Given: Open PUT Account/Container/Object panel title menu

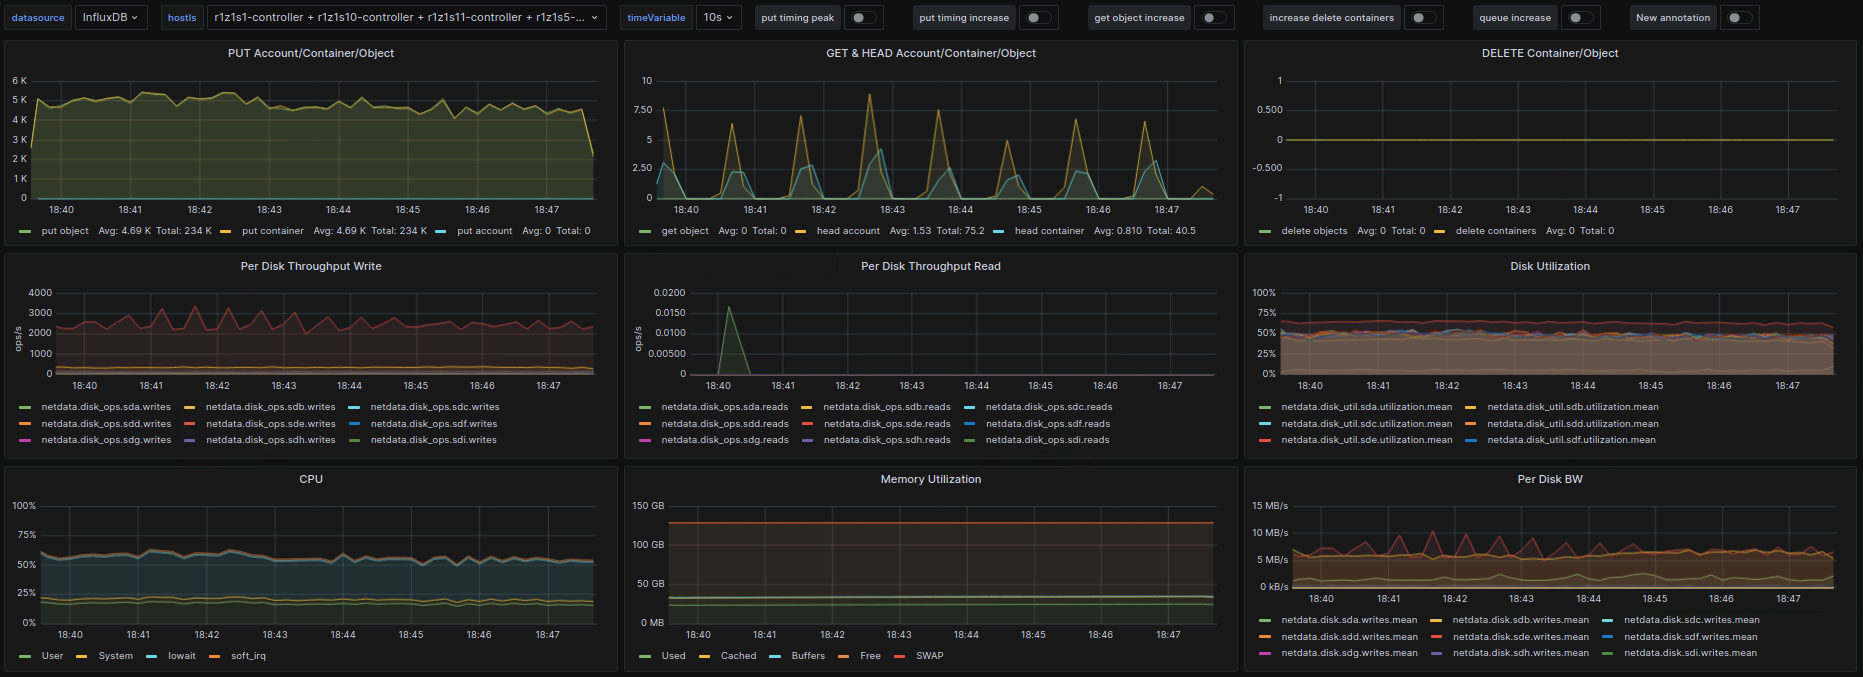Looking at the screenshot, I should [x=310, y=53].
